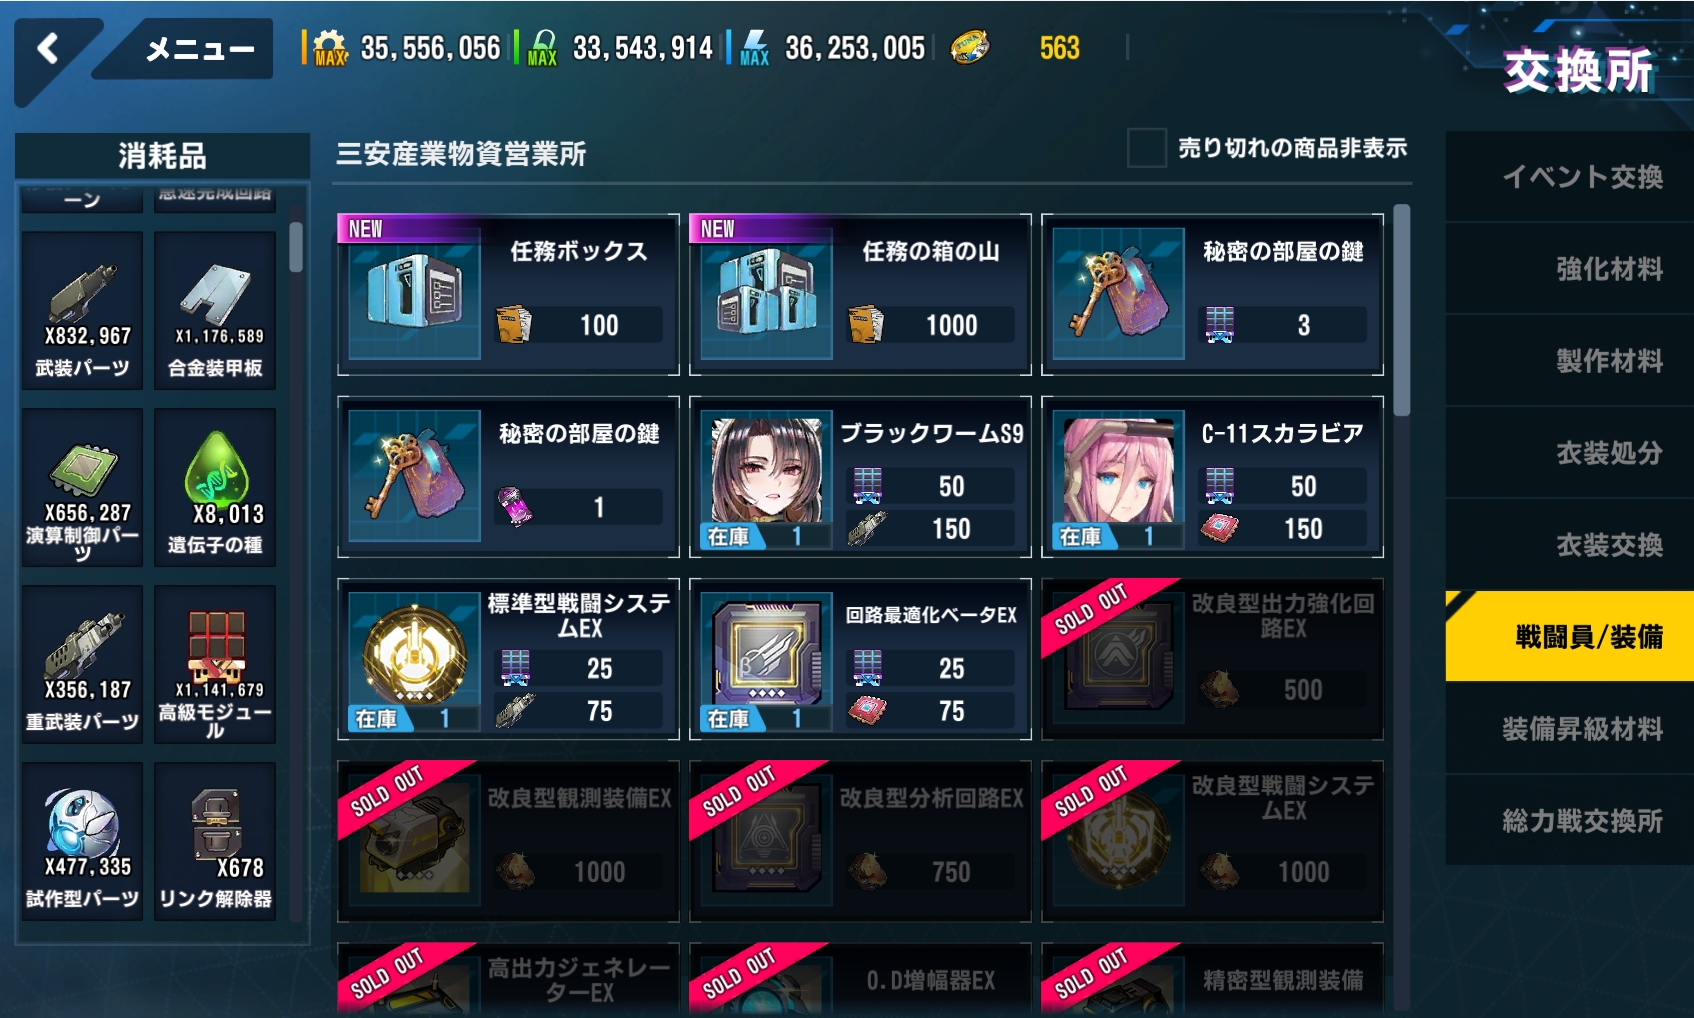
Task: Buy the 任務ボックス item for 100
Action: [x=508, y=295]
